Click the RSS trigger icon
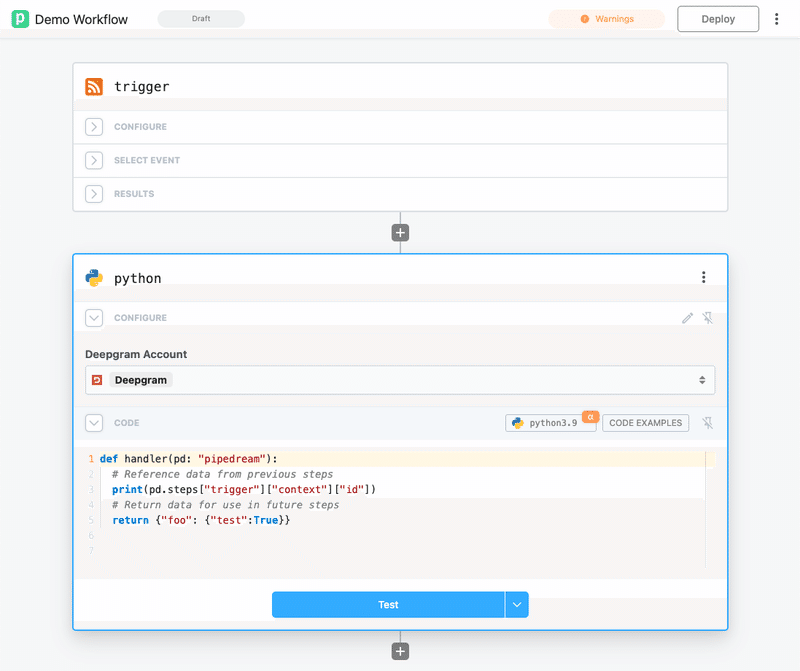This screenshot has width=800, height=671. 94,86
